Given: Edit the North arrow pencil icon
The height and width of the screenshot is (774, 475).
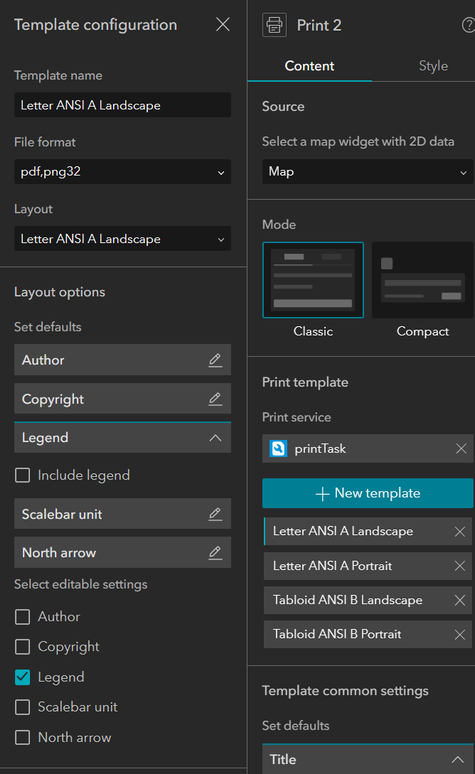Looking at the screenshot, I should coord(215,552).
